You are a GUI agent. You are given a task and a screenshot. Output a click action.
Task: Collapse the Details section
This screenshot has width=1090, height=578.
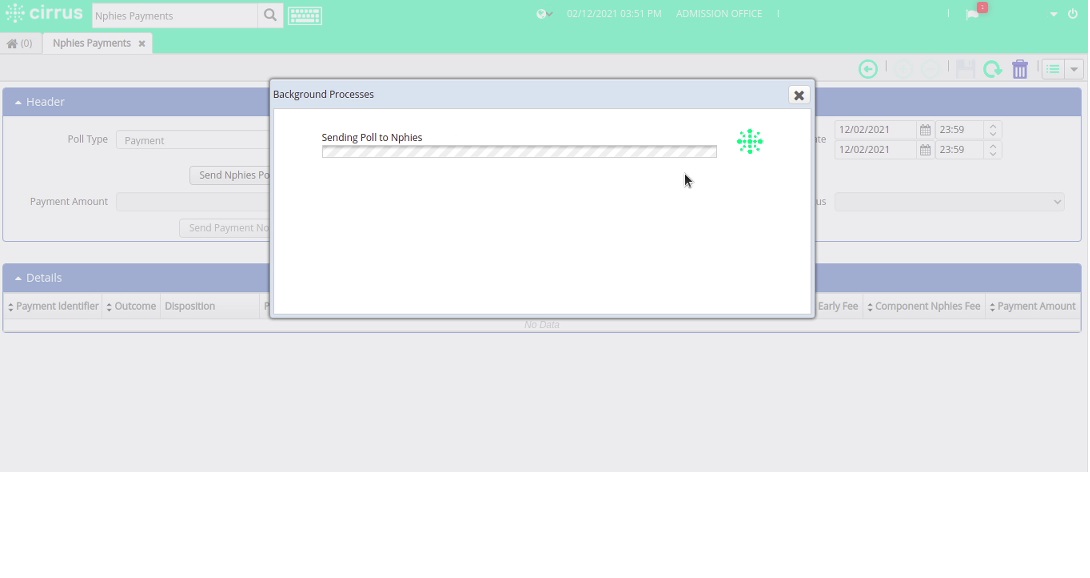point(18,278)
